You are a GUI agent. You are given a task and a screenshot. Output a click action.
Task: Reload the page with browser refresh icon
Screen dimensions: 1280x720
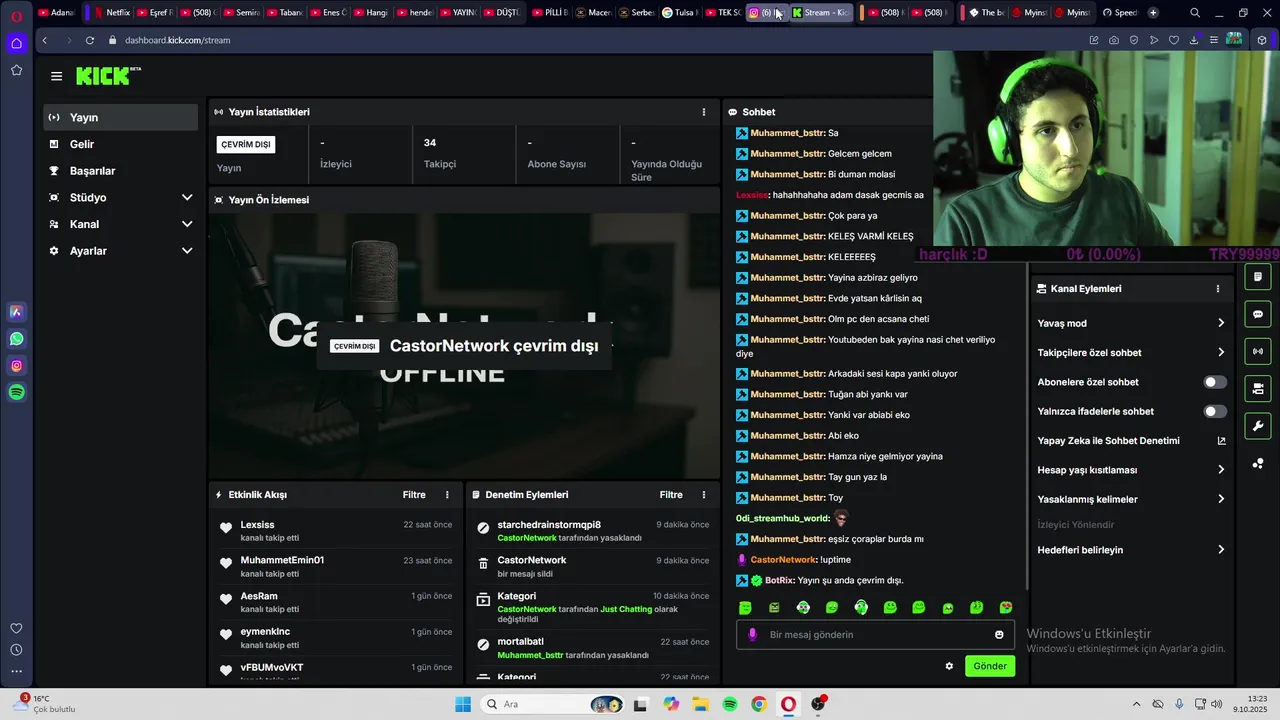click(90, 40)
